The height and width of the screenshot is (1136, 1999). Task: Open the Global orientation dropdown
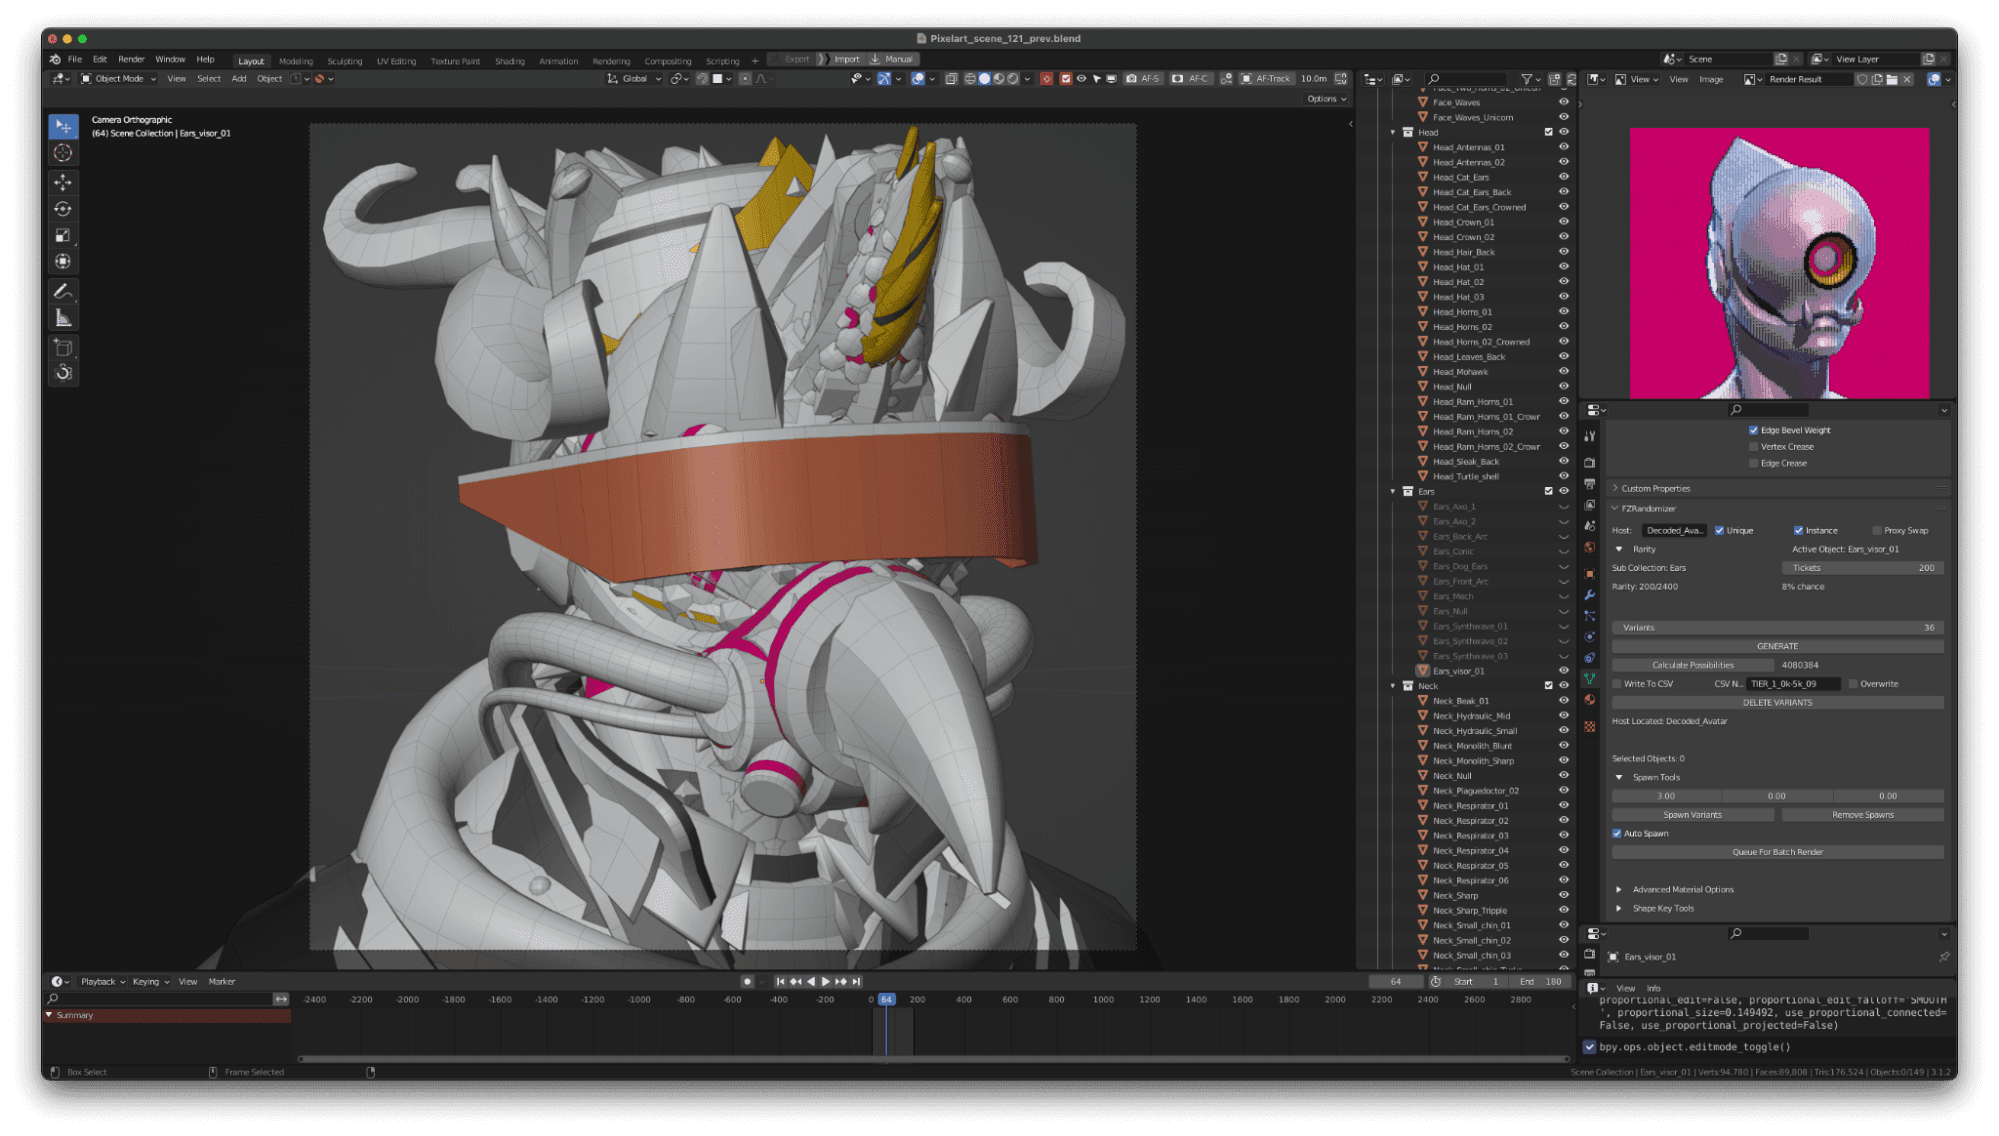point(635,79)
